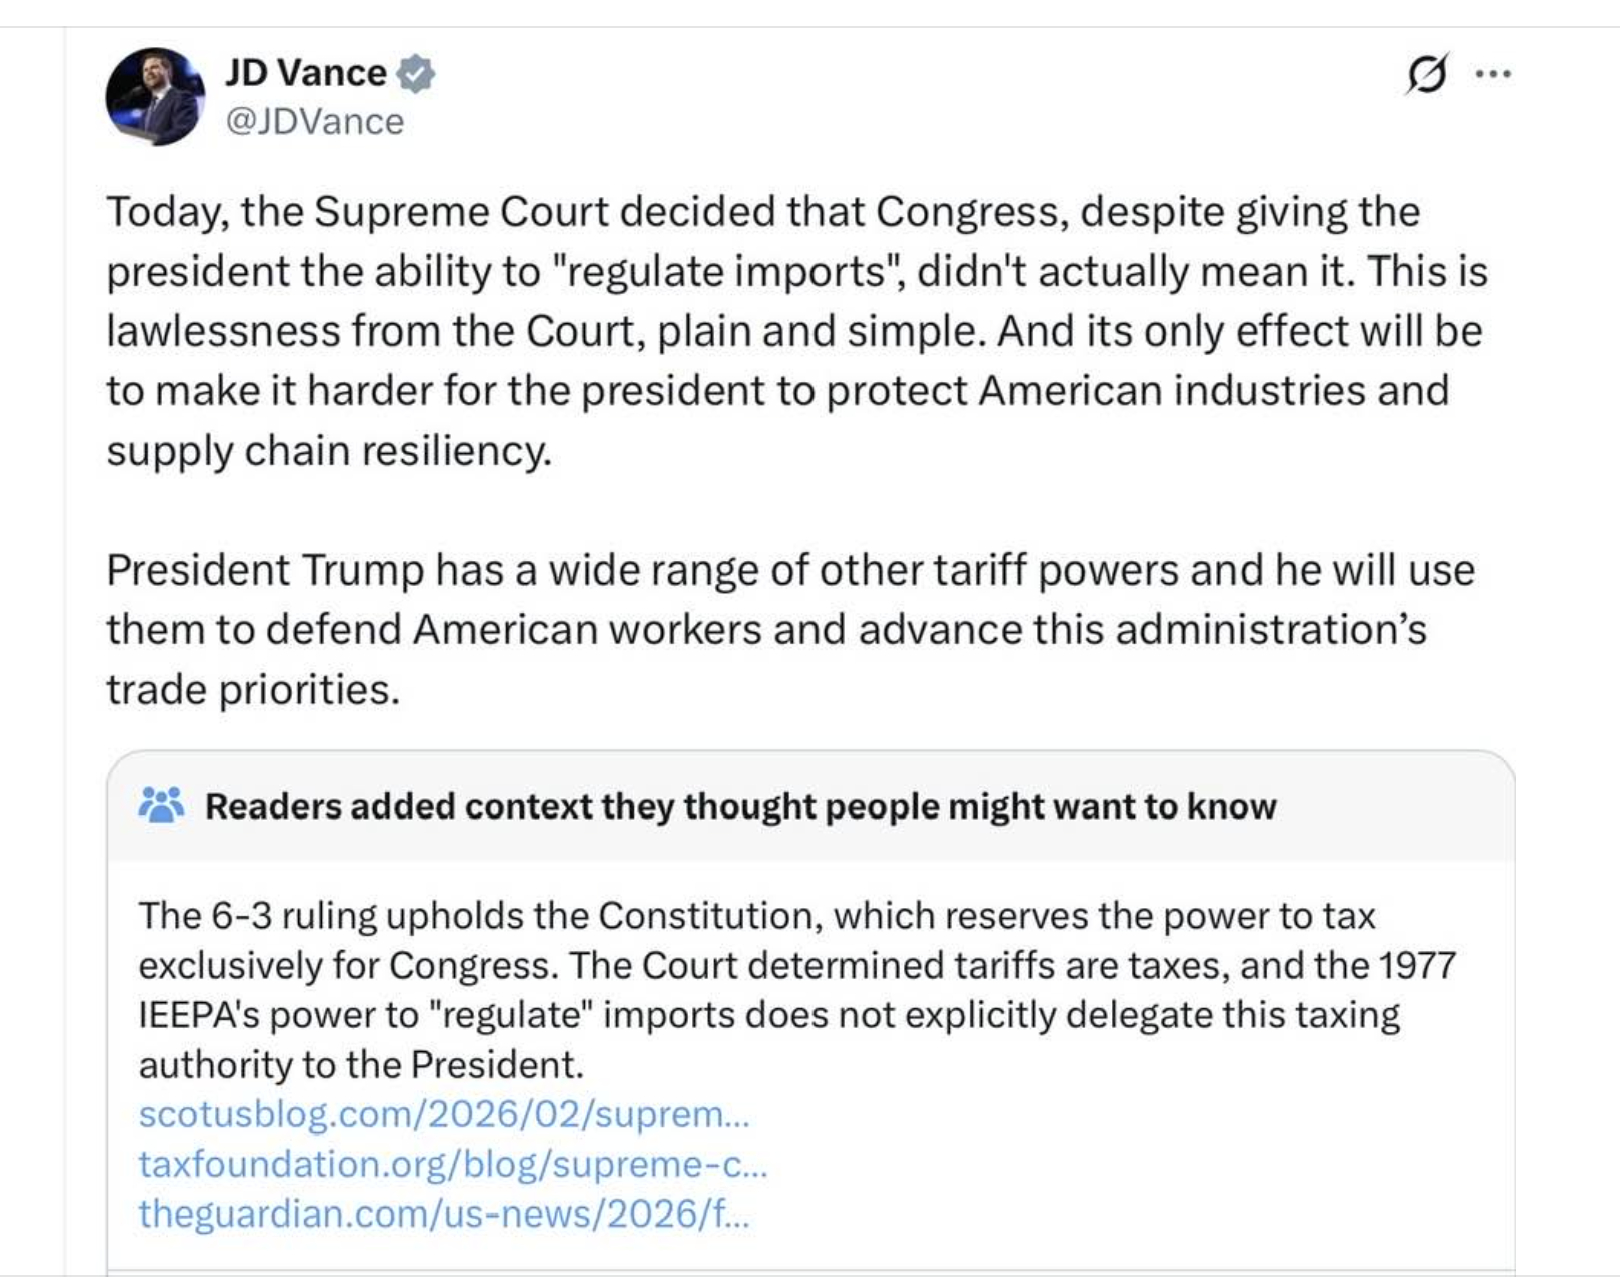Open the @JDVance handle link
Image resolution: width=1620 pixels, height=1282 pixels.
pyautogui.click(x=315, y=121)
